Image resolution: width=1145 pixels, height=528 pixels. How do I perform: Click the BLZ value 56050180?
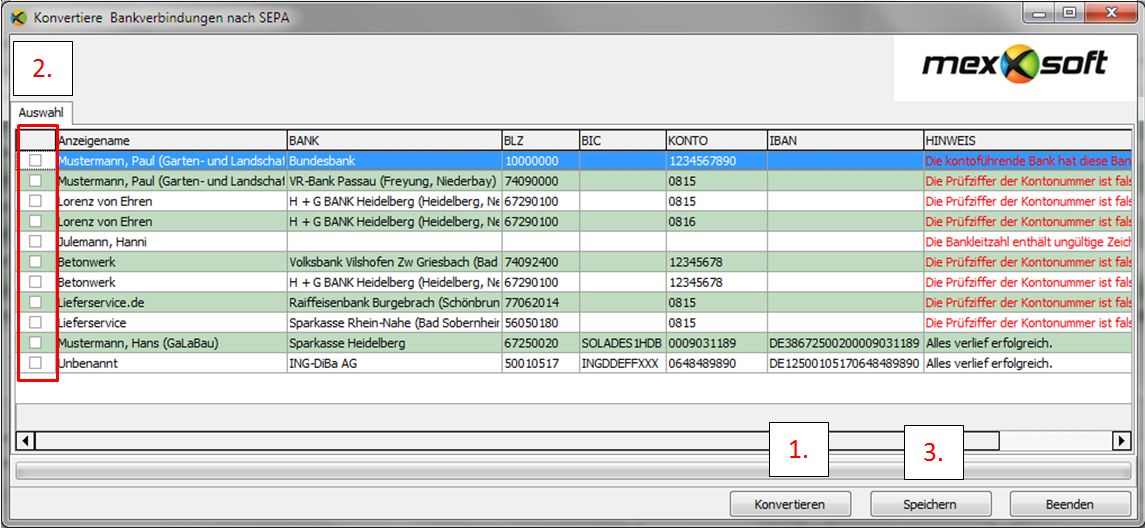point(540,322)
